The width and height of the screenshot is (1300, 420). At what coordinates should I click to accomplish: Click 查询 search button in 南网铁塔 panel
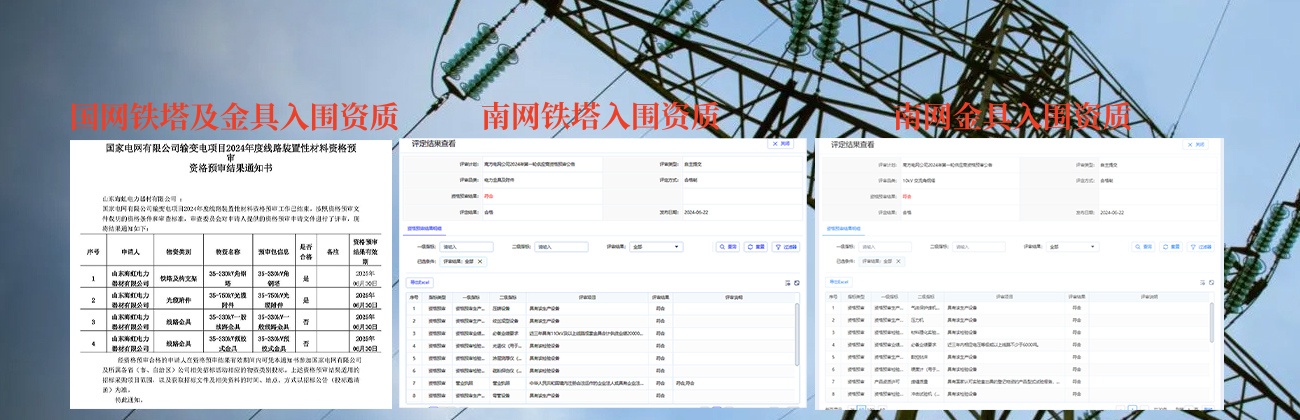[727, 247]
